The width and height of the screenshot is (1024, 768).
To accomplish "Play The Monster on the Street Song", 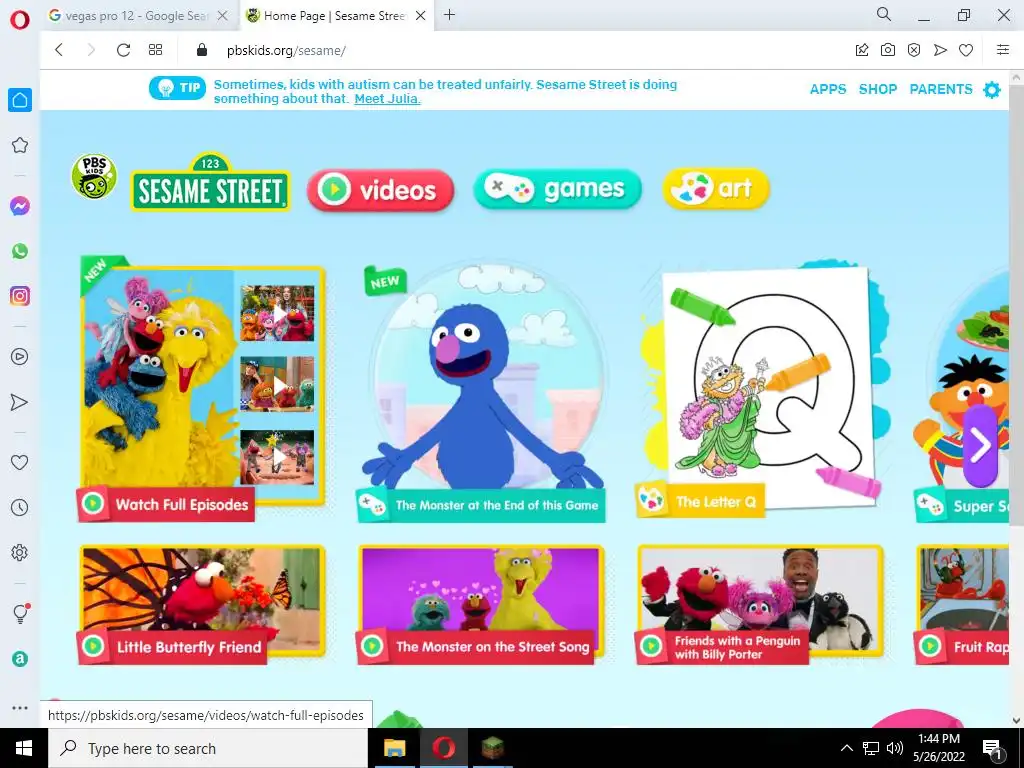I will [x=481, y=605].
